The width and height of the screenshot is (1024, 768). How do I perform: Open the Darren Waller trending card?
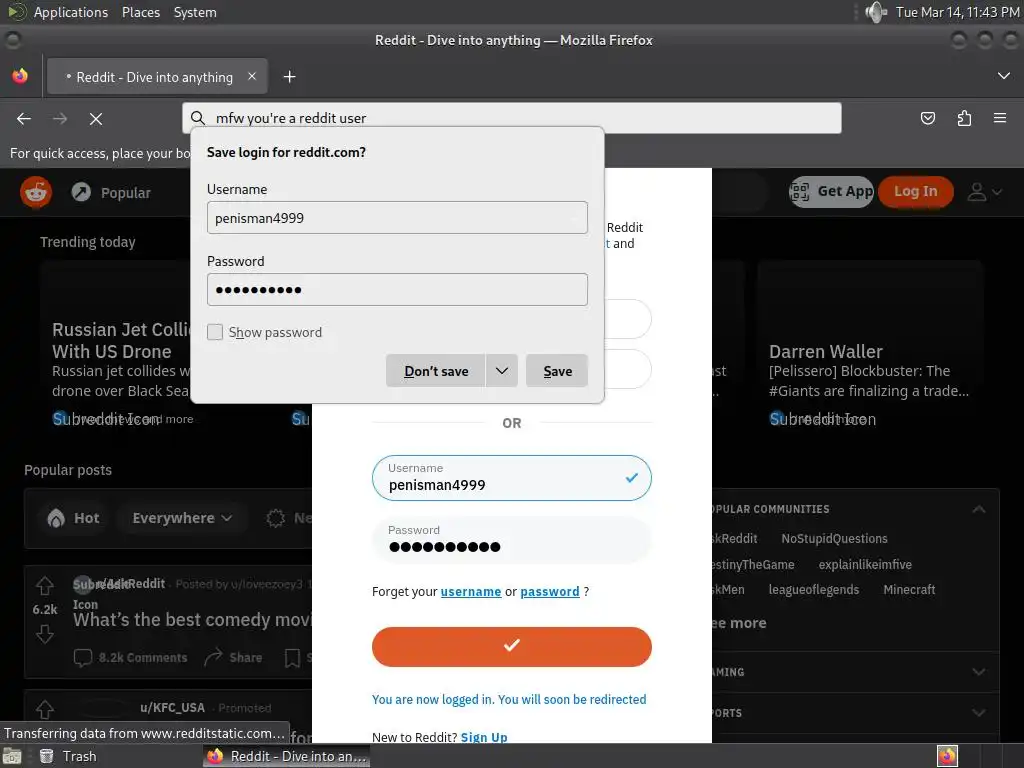point(870,346)
